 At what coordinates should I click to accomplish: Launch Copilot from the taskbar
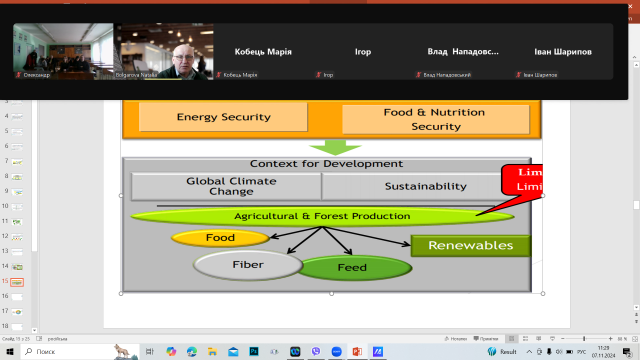tap(171, 351)
